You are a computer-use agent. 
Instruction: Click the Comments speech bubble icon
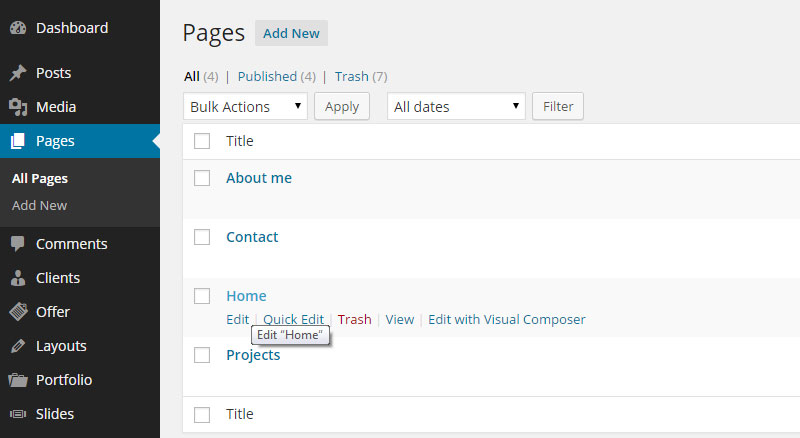pos(18,244)
